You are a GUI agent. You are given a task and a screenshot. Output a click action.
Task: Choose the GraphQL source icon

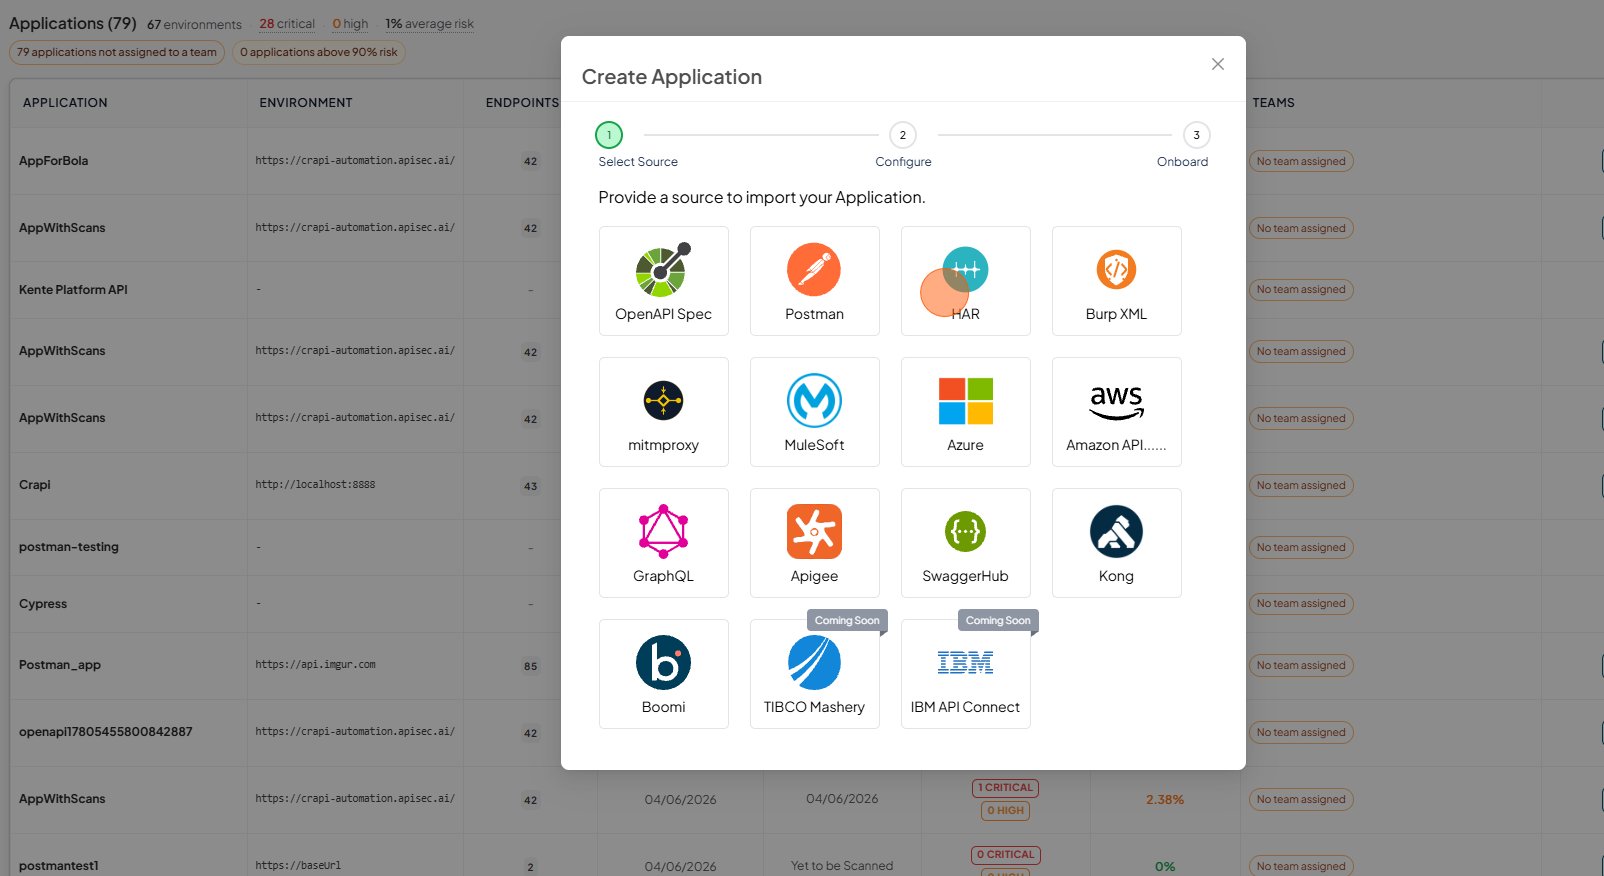click(x=663, y=531)
